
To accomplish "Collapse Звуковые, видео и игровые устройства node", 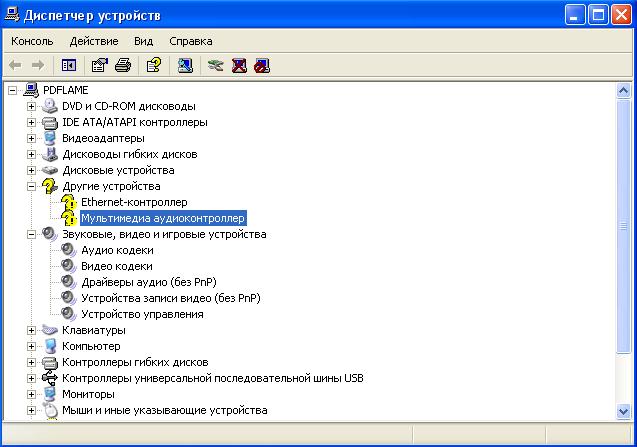I will [31, 234].
